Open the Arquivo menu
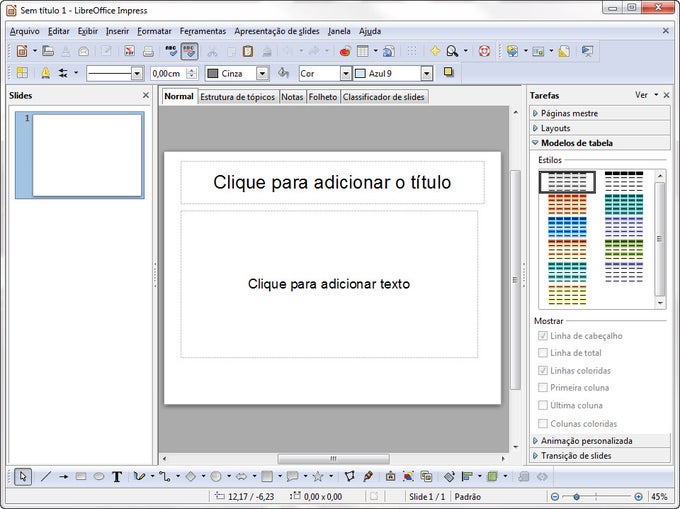Viewport: 680px width, 509px height. point(25,31)
